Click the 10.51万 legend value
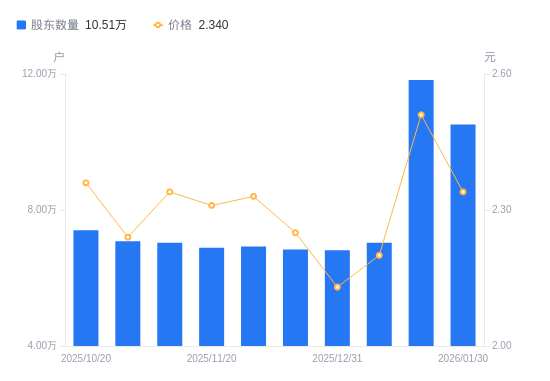The width and height of the screenshot is (550, 381). point(106,25)
